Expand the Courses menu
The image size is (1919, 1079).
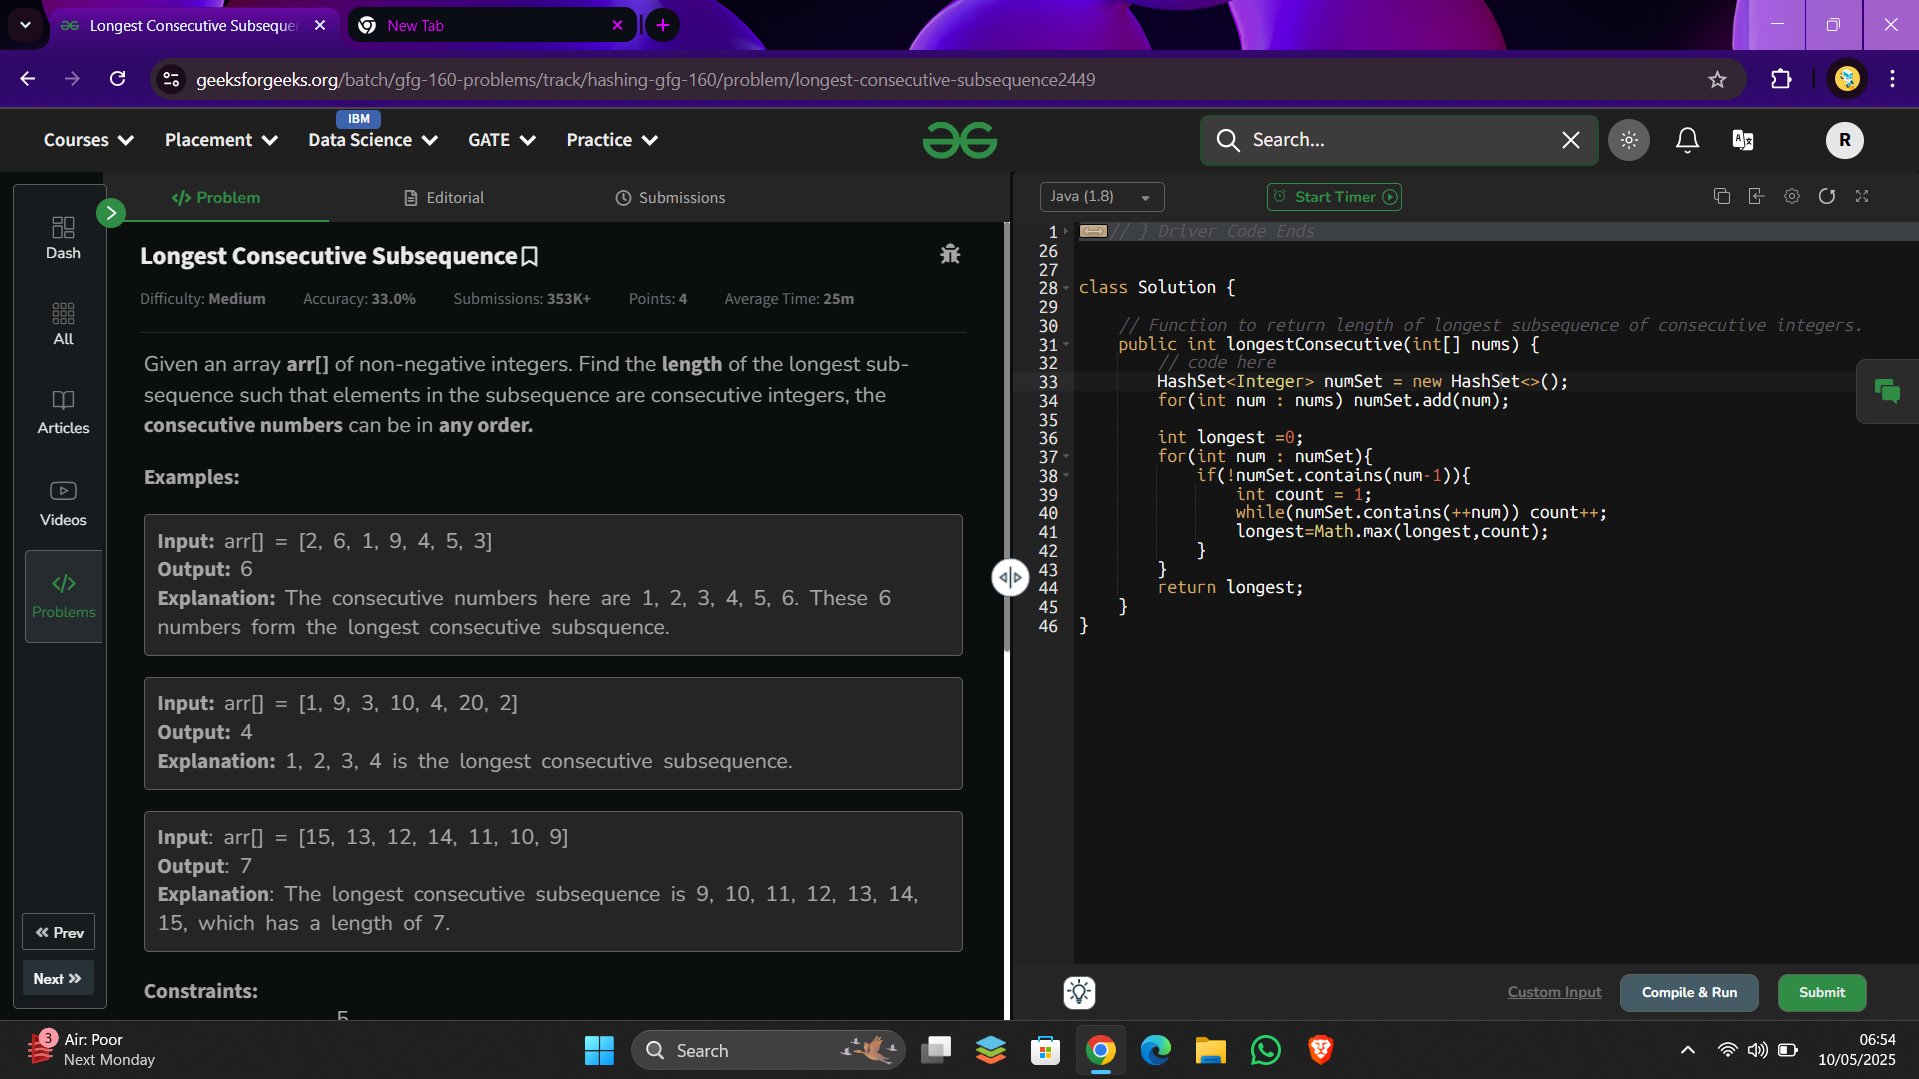88,140
